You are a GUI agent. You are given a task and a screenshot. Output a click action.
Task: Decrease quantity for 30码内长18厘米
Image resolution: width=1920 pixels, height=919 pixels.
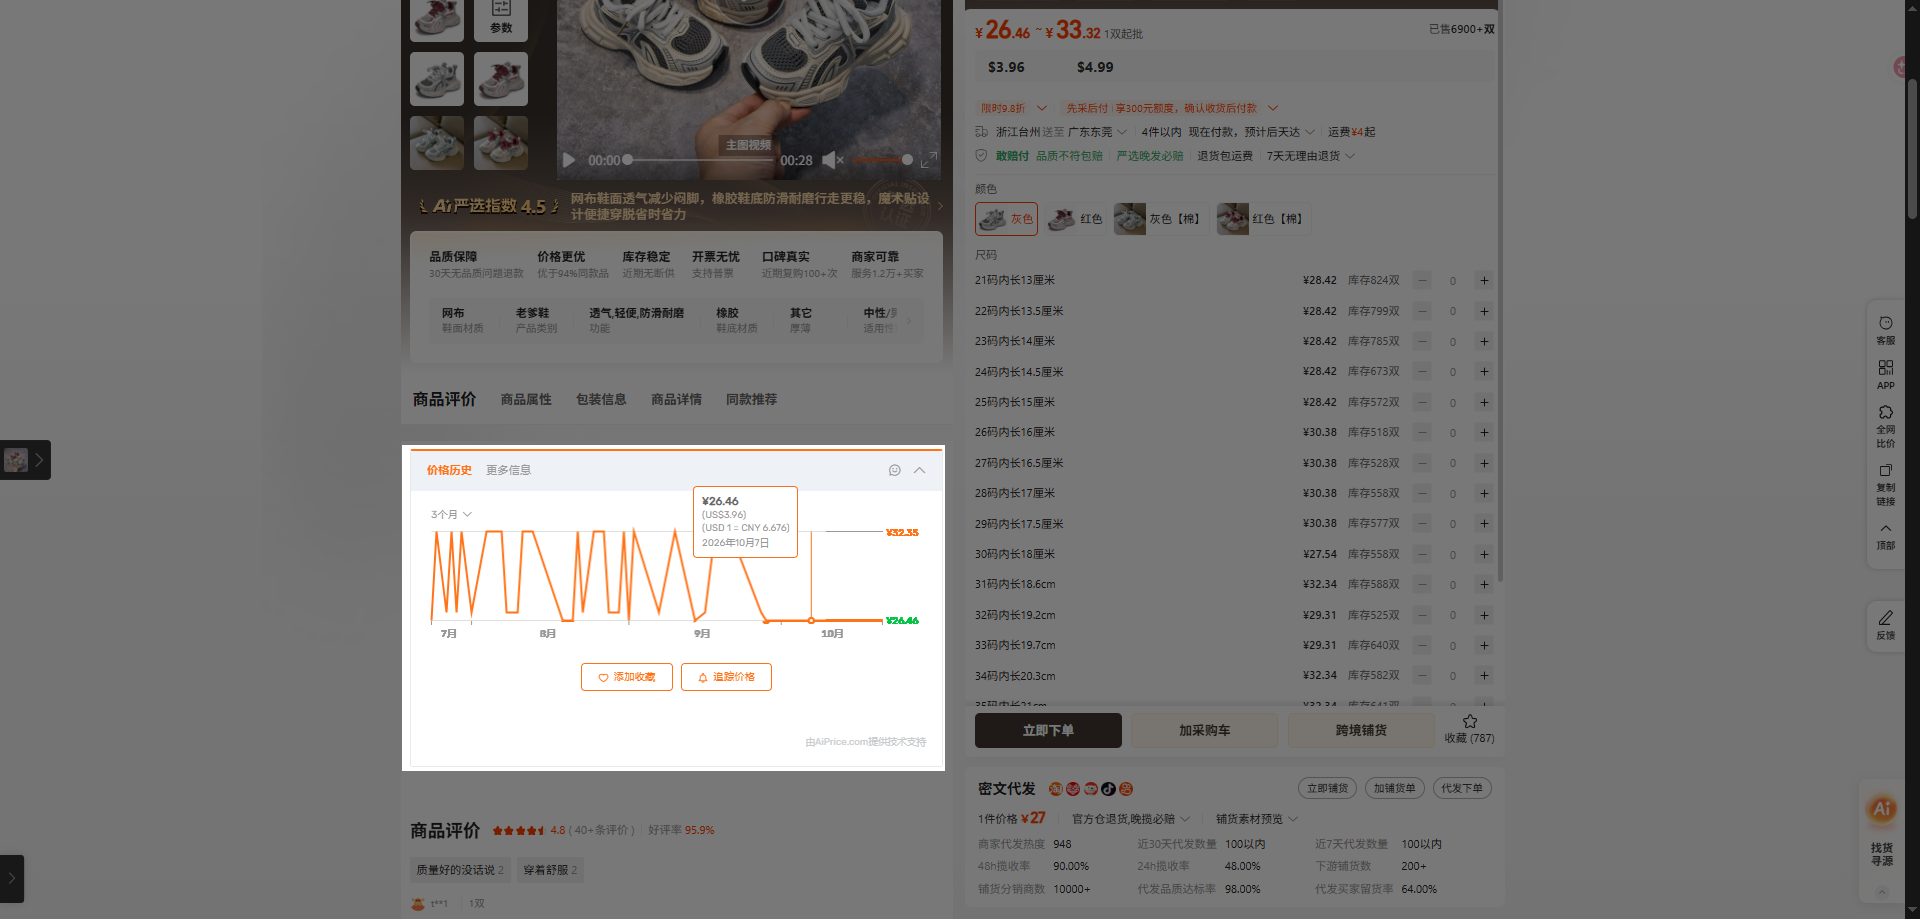coord(1422,554)
